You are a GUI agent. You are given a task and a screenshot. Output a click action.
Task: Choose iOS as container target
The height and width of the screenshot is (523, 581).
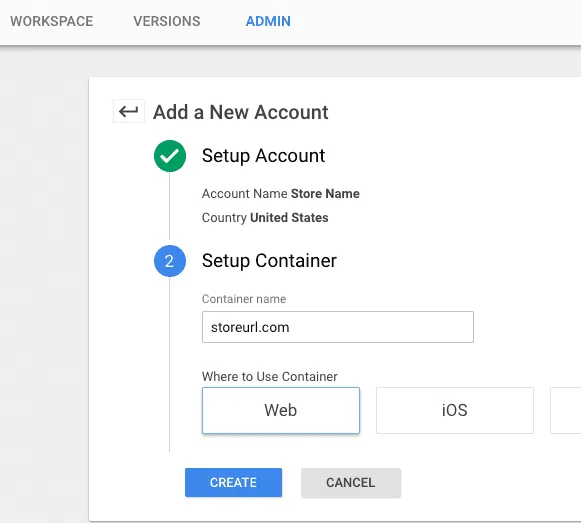(x=455, y=410)
